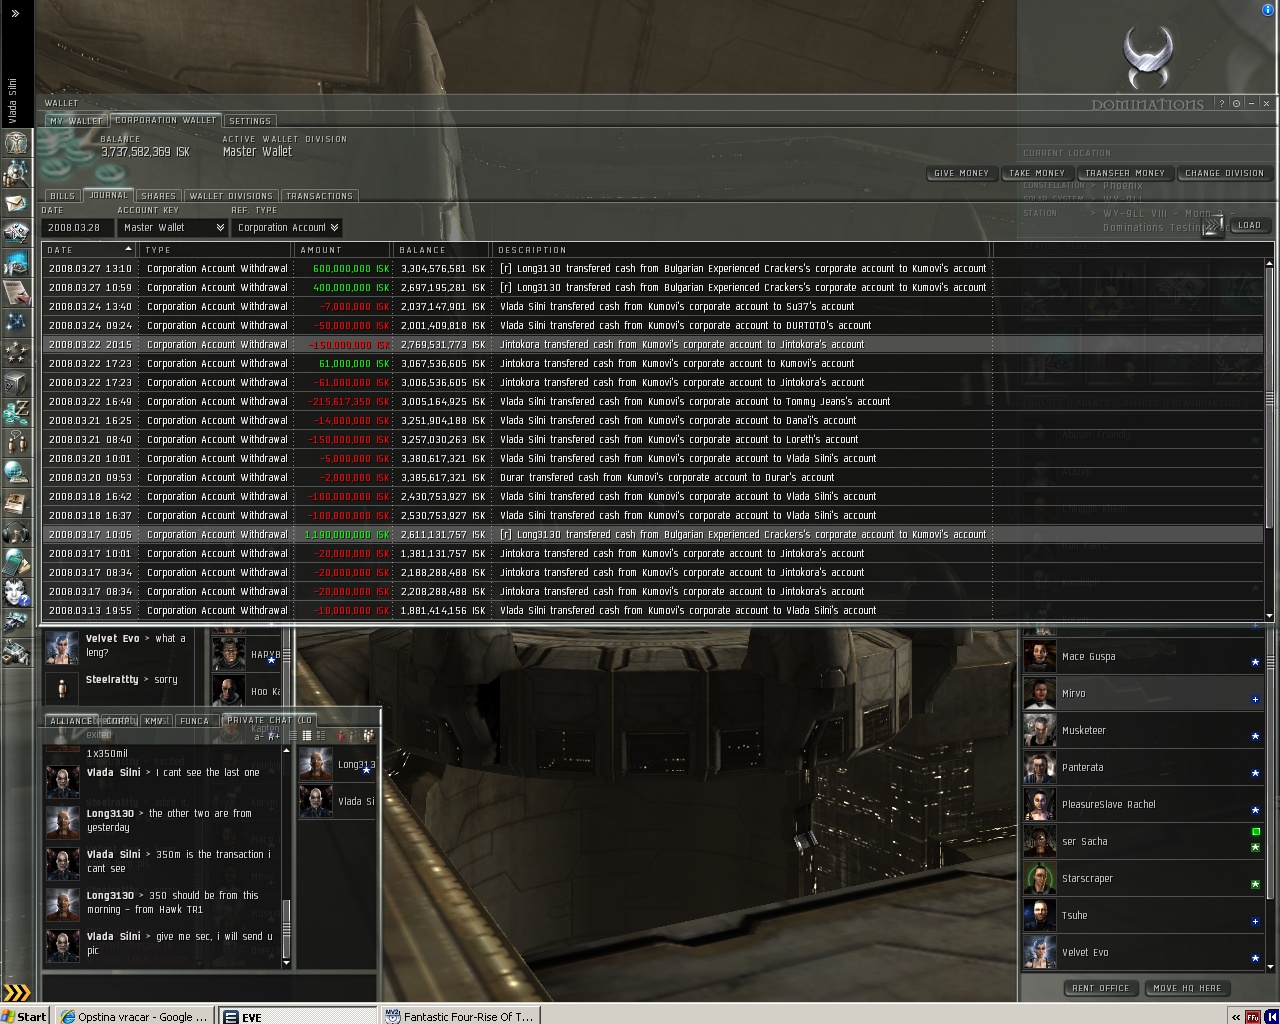1280x1024 pixels.
Task: Click the wallet window help question mark
Action: 1221,103
